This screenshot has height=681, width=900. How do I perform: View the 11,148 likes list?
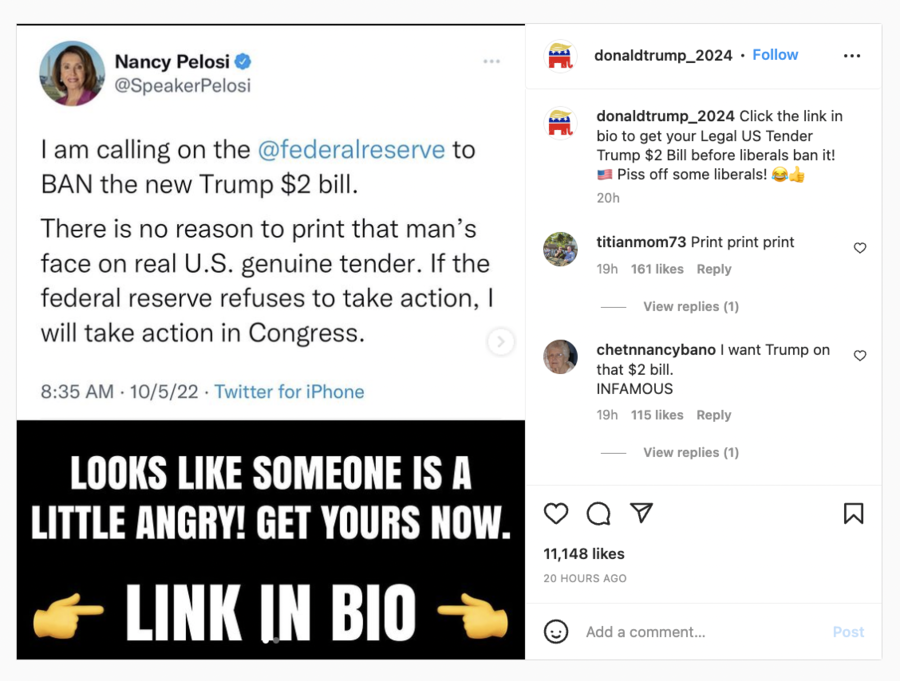[584, 554]
